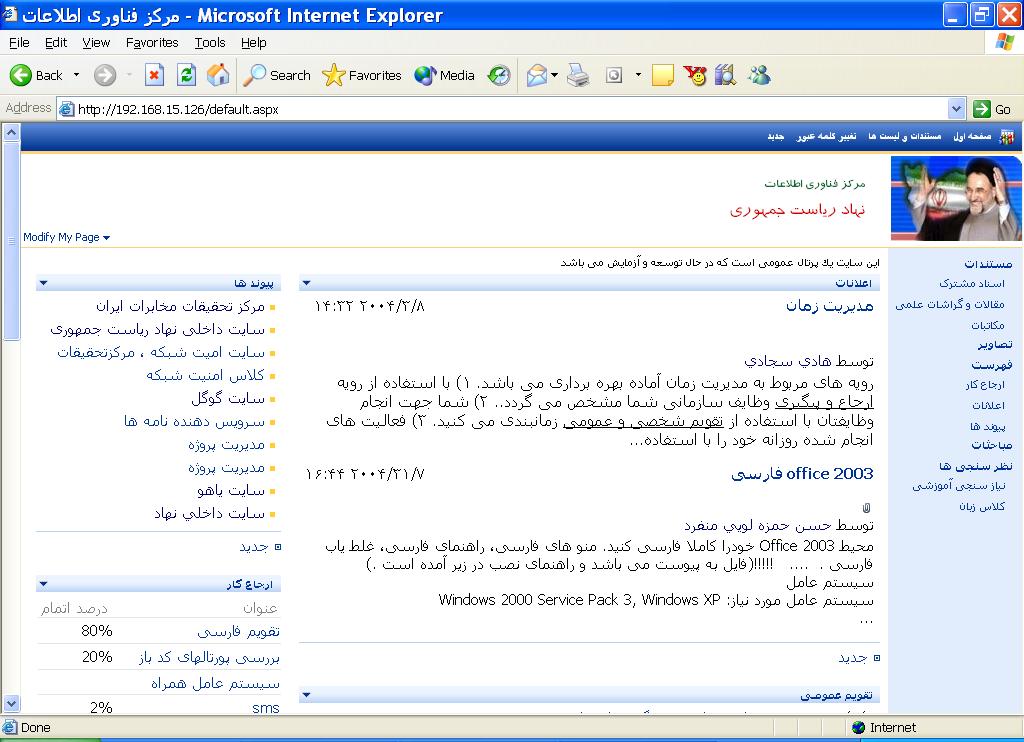Click the yellow note Discuss icon
This screenshot has height=742, width=1024.
coord(662,75)
